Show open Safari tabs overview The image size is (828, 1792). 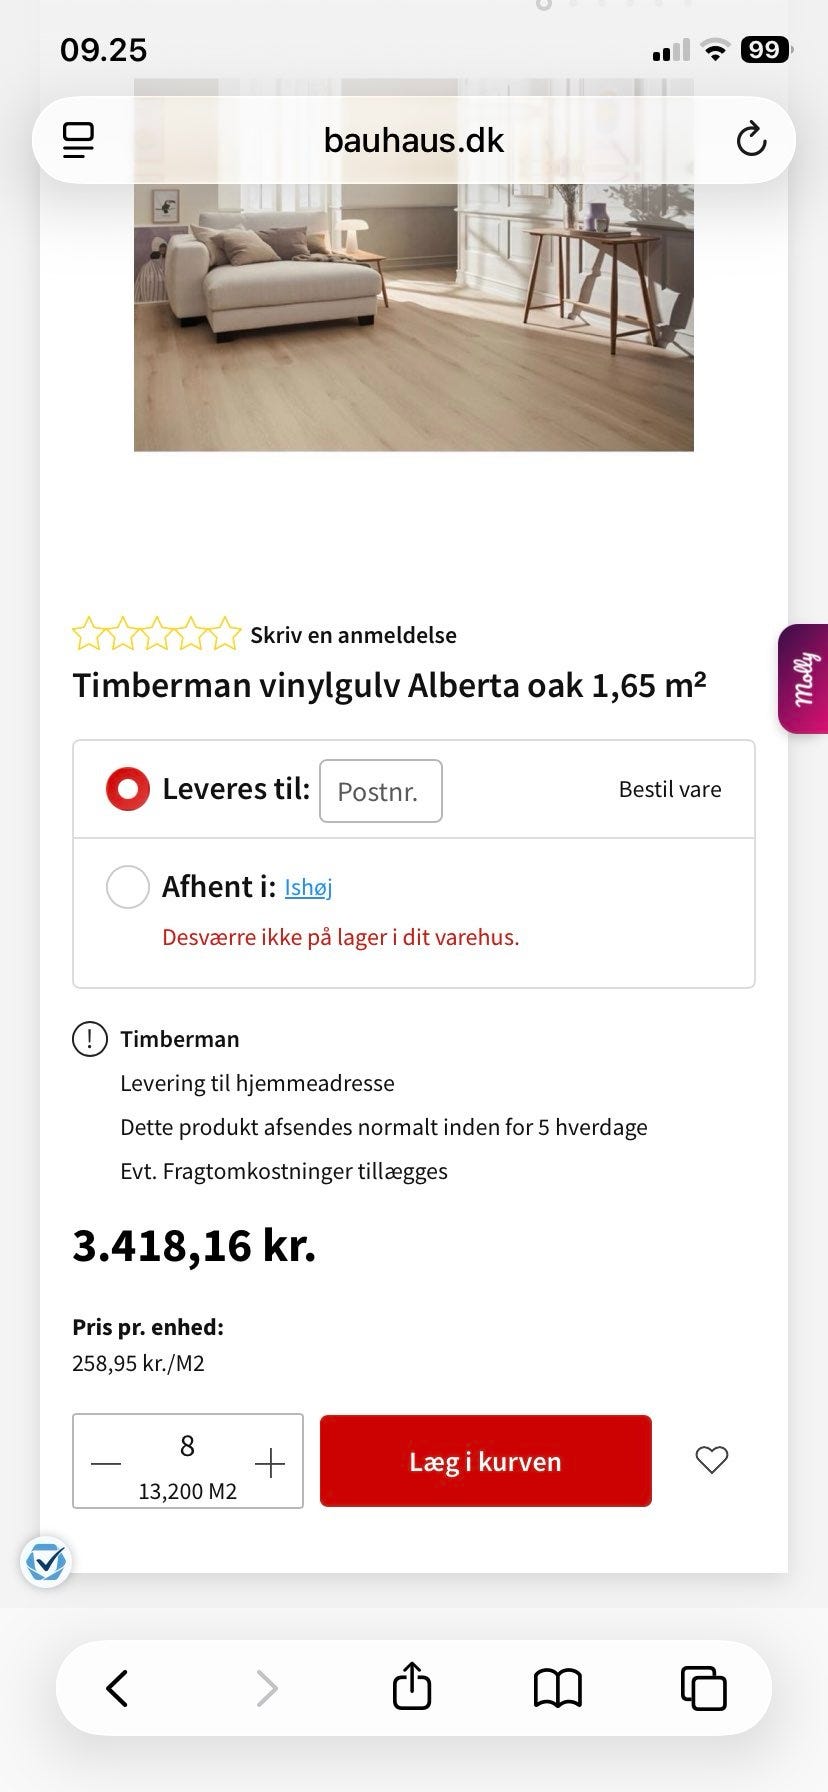click(x=704, y=1688)
